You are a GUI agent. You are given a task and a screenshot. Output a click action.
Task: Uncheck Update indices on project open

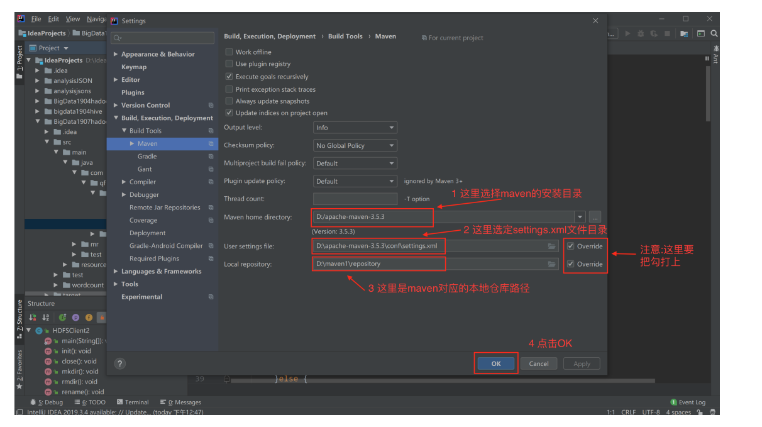click(x=229, y=113)
